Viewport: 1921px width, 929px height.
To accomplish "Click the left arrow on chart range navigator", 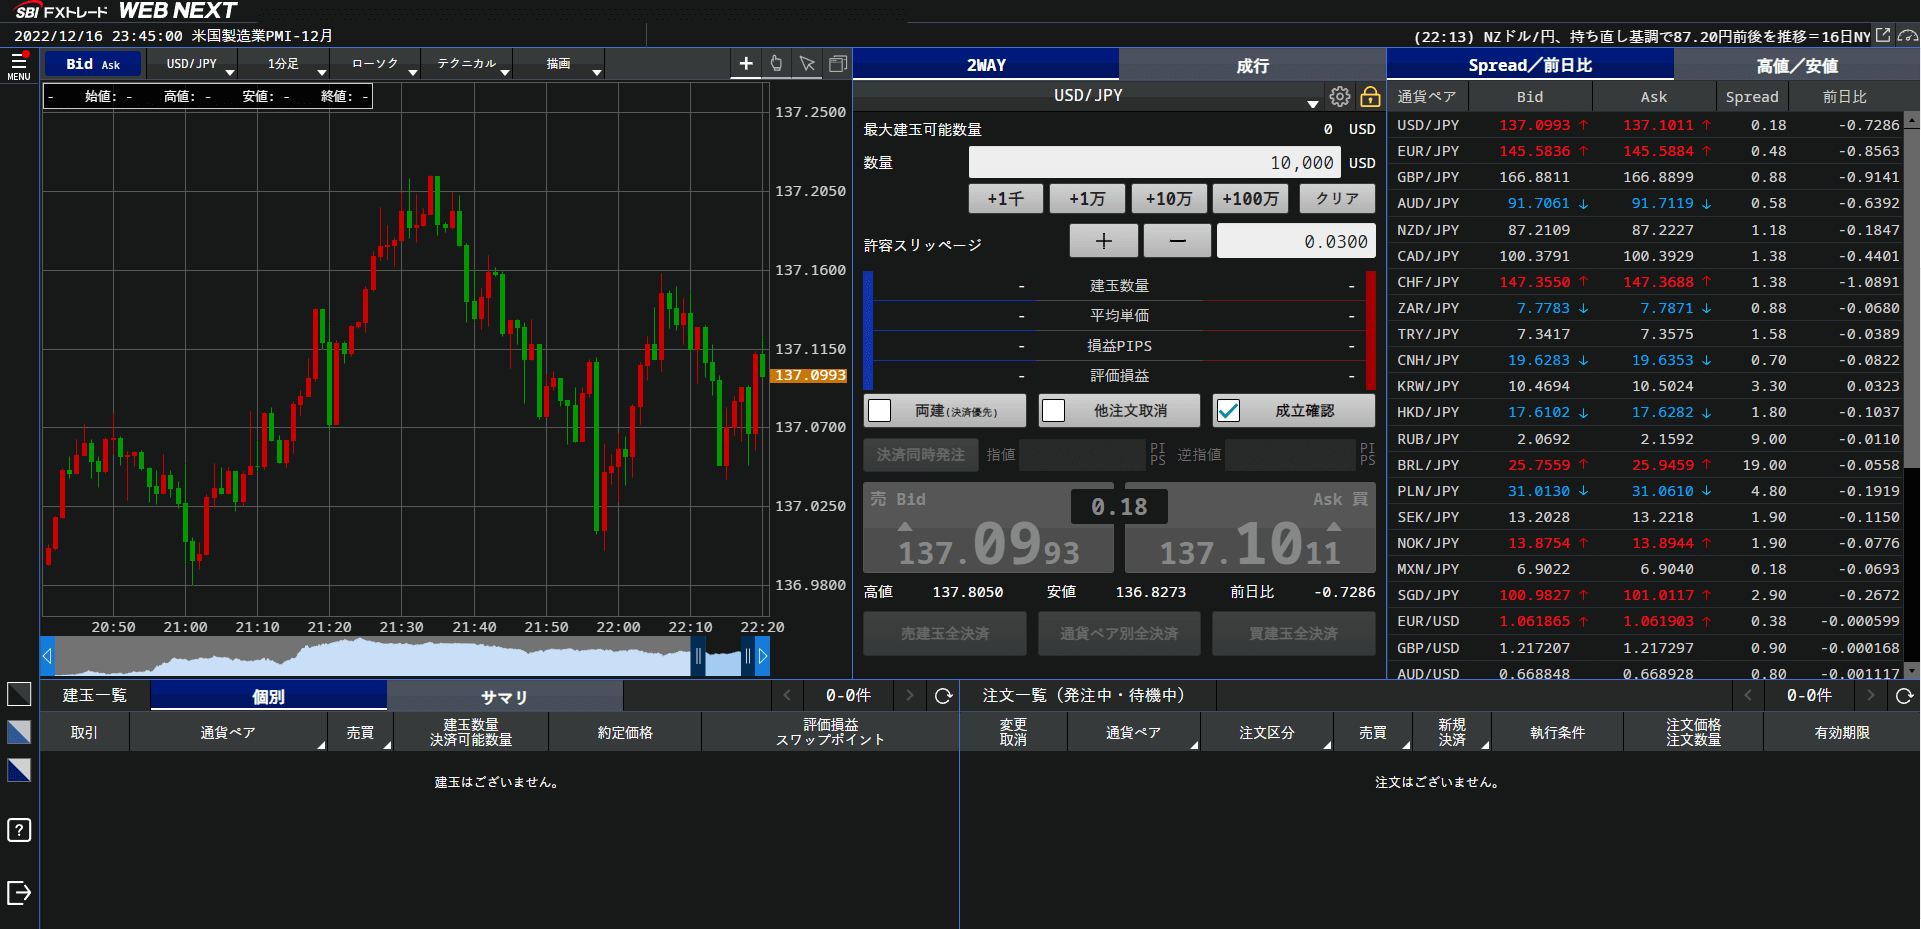I will tap(47, 657).
